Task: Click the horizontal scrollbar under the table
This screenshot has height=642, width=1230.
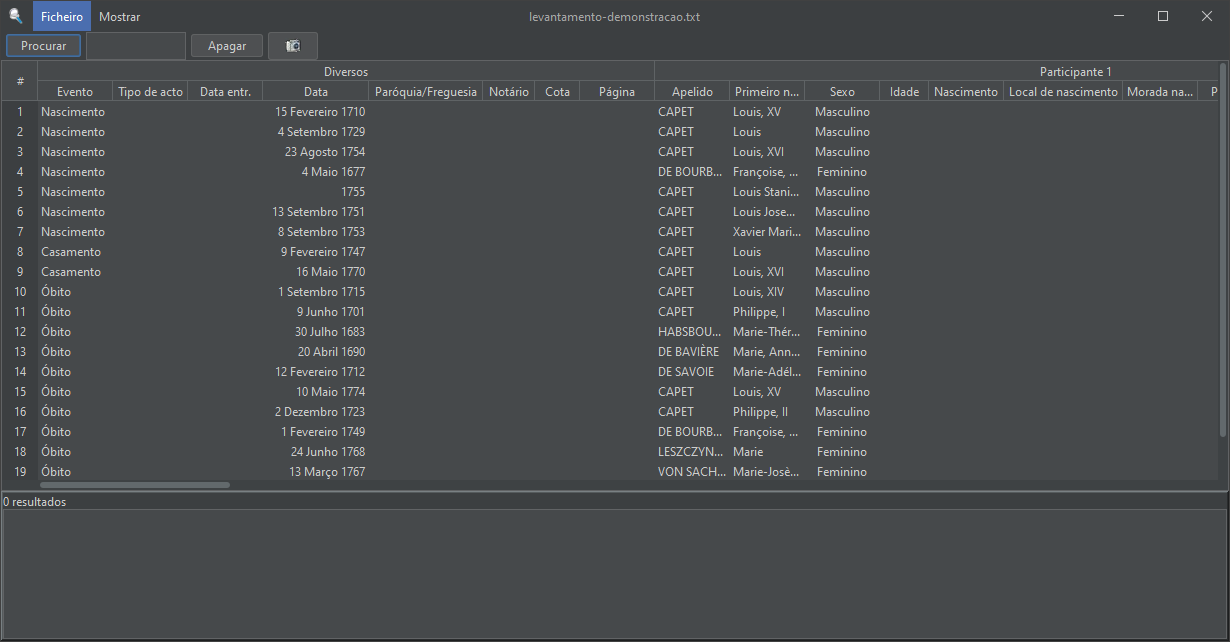Action: click(135, 484)
